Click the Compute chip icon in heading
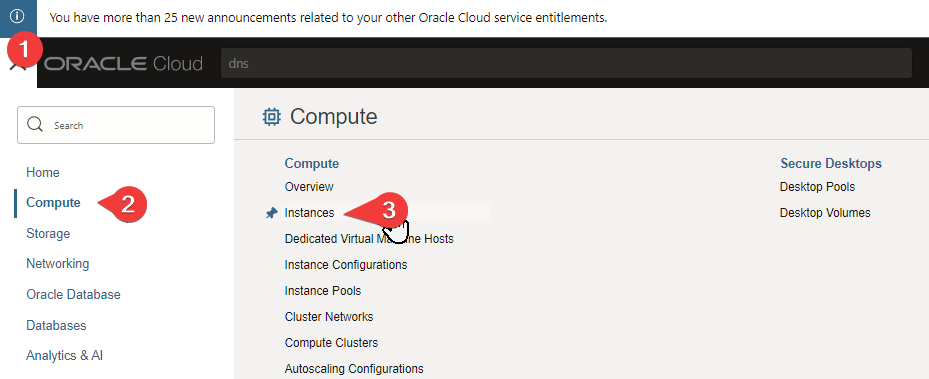The height and width of the screenshot is (379, 929). click(x=271, y=117)
